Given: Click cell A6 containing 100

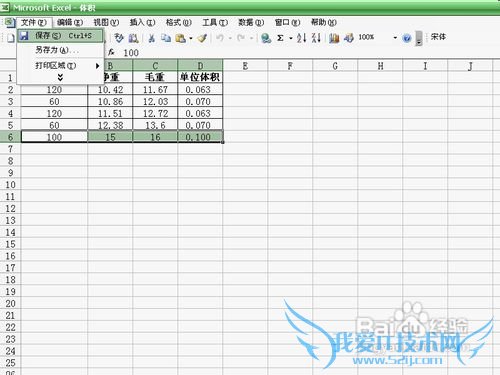Looking at the screenshot, I should [54, 137].
